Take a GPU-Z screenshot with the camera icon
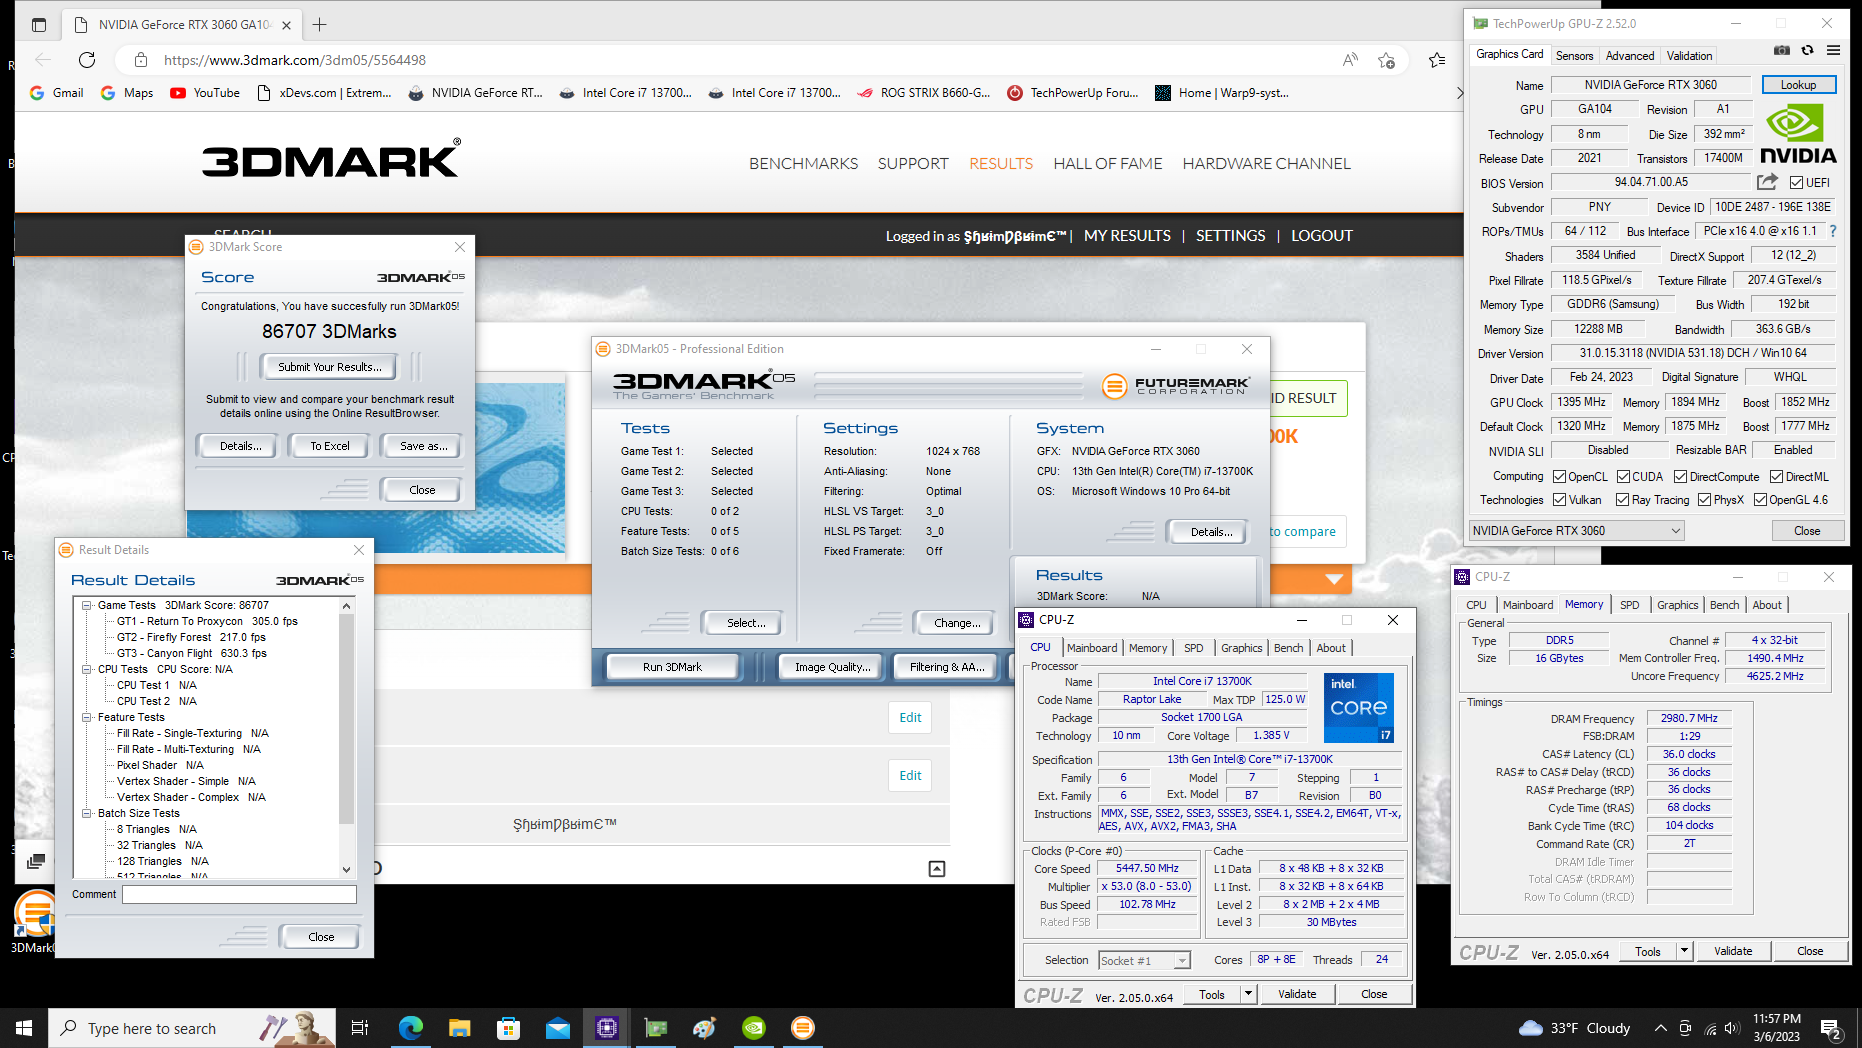Viewport: 1862px width, 1048px height. click(1781, 50)
